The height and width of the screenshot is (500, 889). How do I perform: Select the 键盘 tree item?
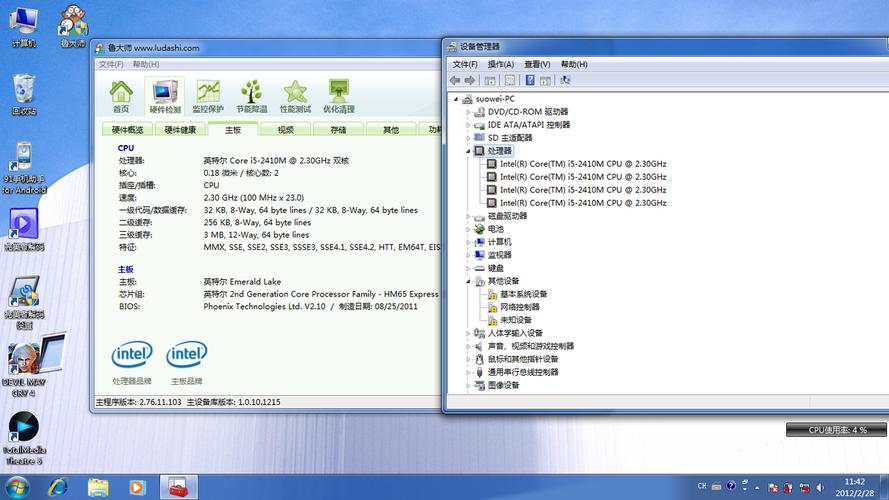(x=496, y=268)
